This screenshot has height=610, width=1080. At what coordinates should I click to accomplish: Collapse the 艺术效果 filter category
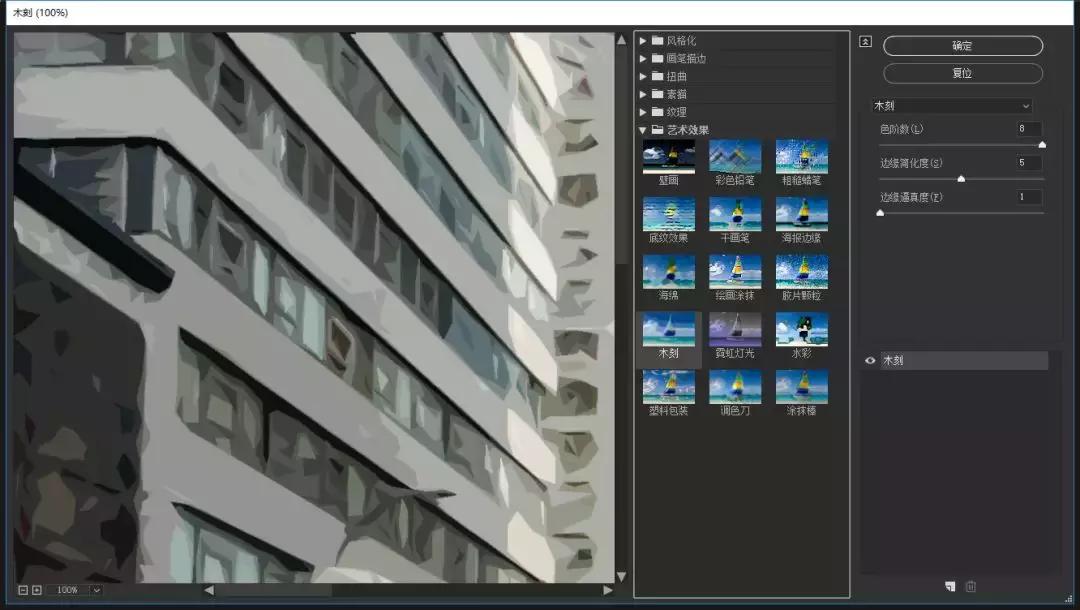point(643,129)
